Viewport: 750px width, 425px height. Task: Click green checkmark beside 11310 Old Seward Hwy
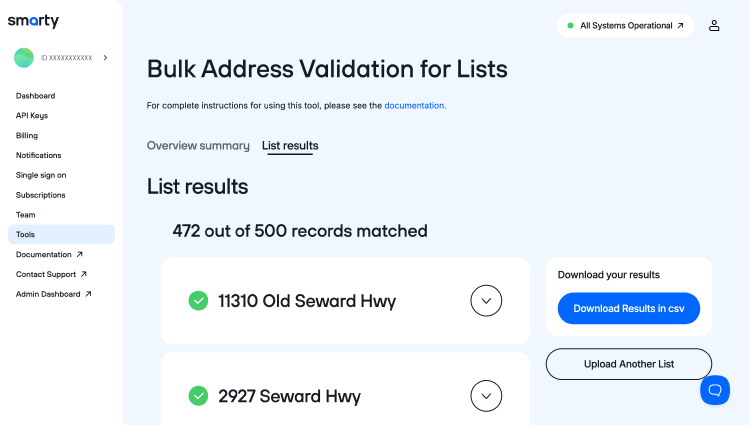coord(199,301)
